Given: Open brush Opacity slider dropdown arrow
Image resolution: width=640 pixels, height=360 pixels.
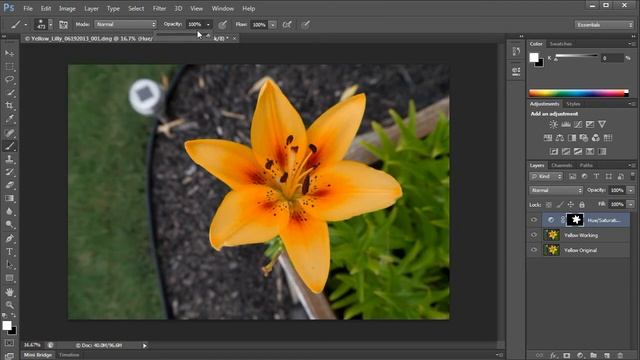Looking at the screenshot, I should 208,24.
